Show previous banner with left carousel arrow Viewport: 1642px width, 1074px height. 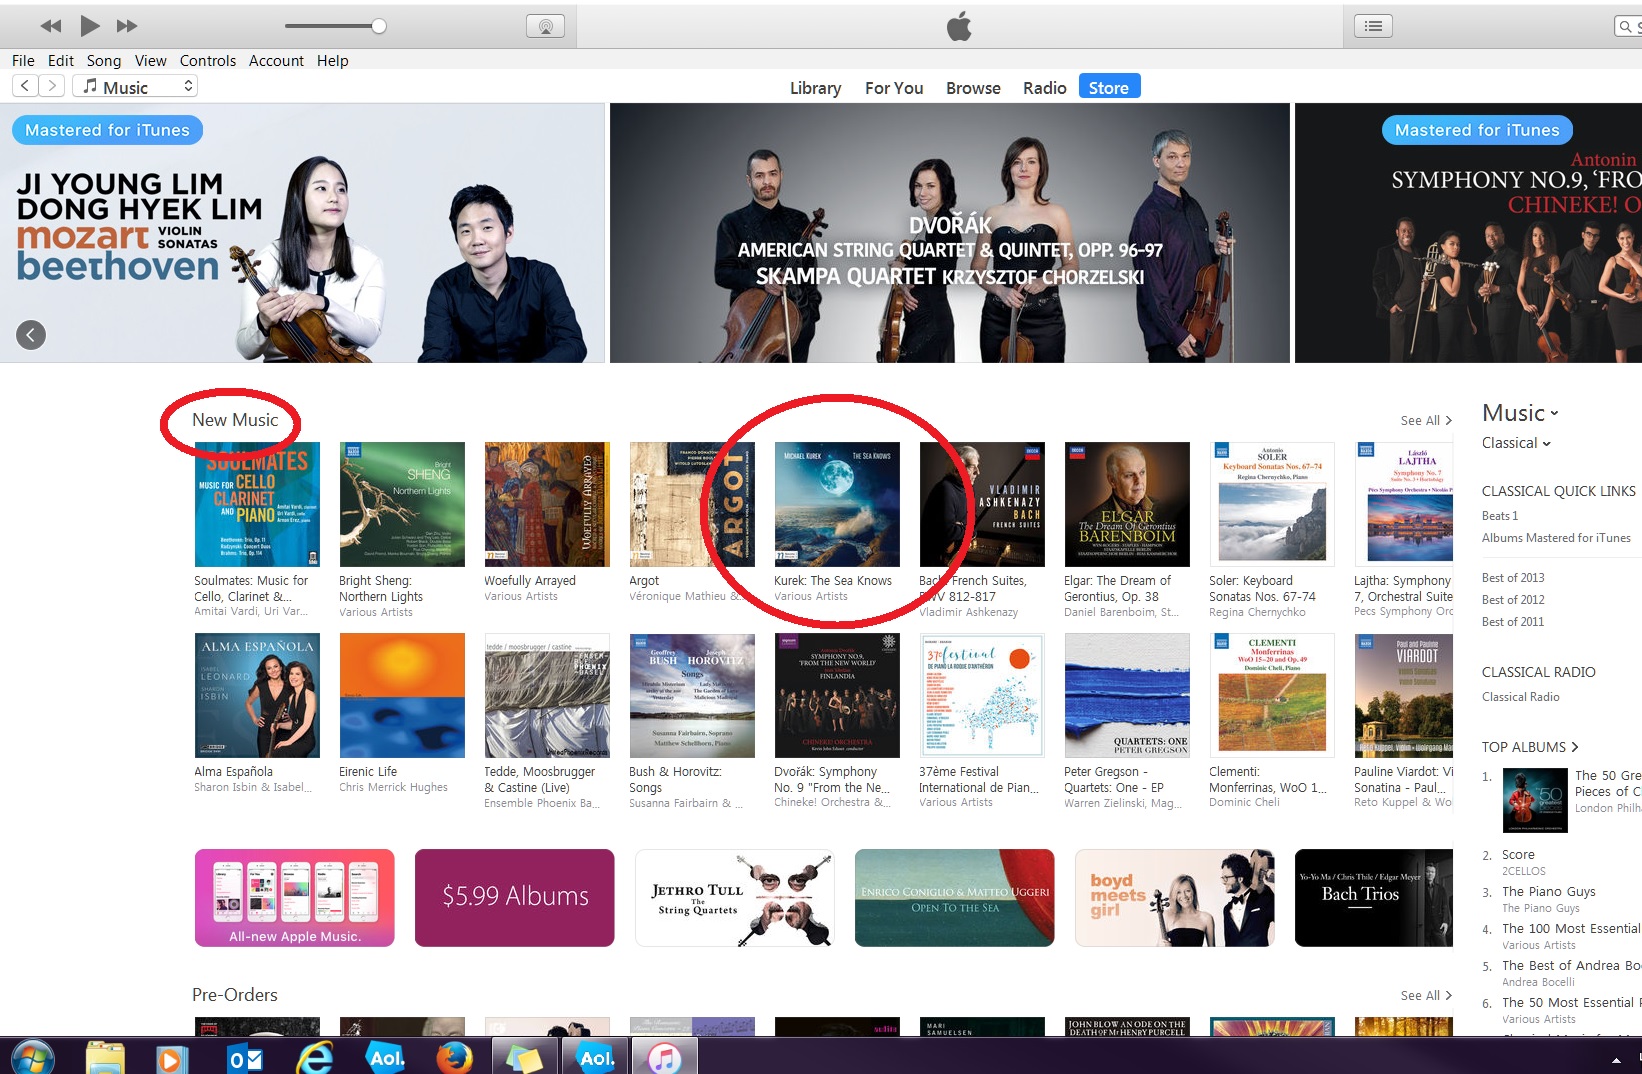[31, 335]
